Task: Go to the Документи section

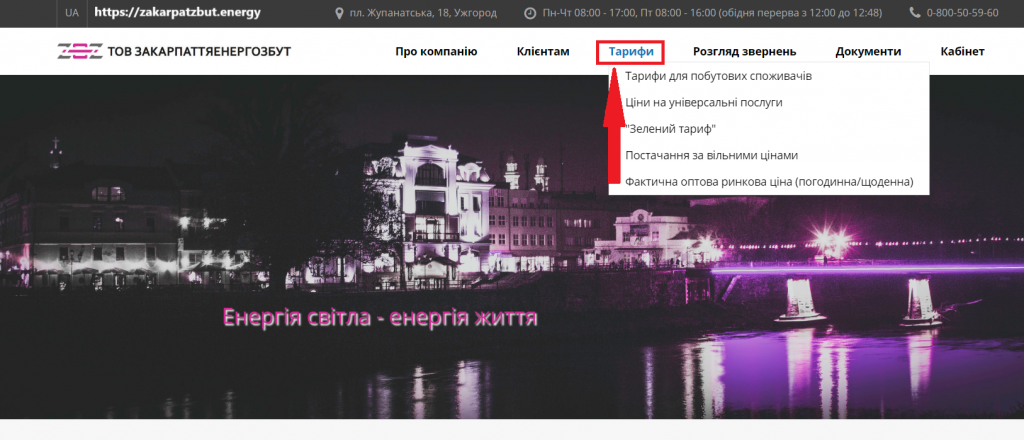Action: click(x=868, y=51)
